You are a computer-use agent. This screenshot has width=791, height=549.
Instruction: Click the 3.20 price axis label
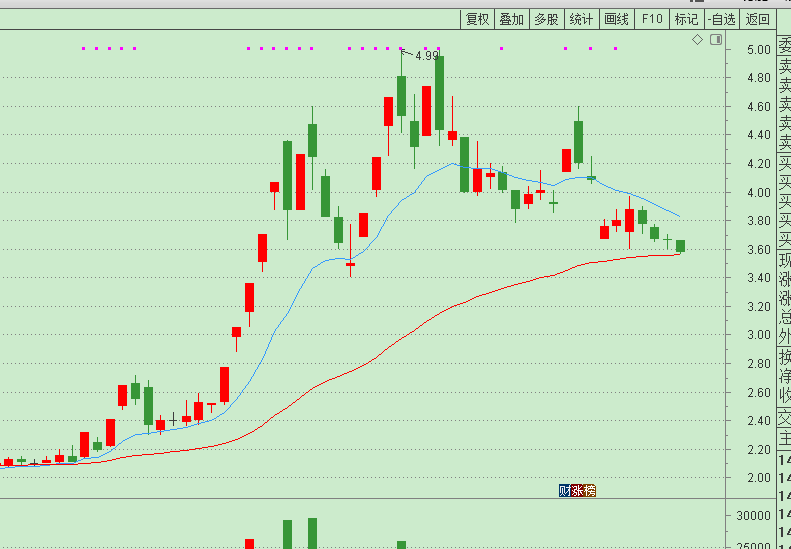759,306
